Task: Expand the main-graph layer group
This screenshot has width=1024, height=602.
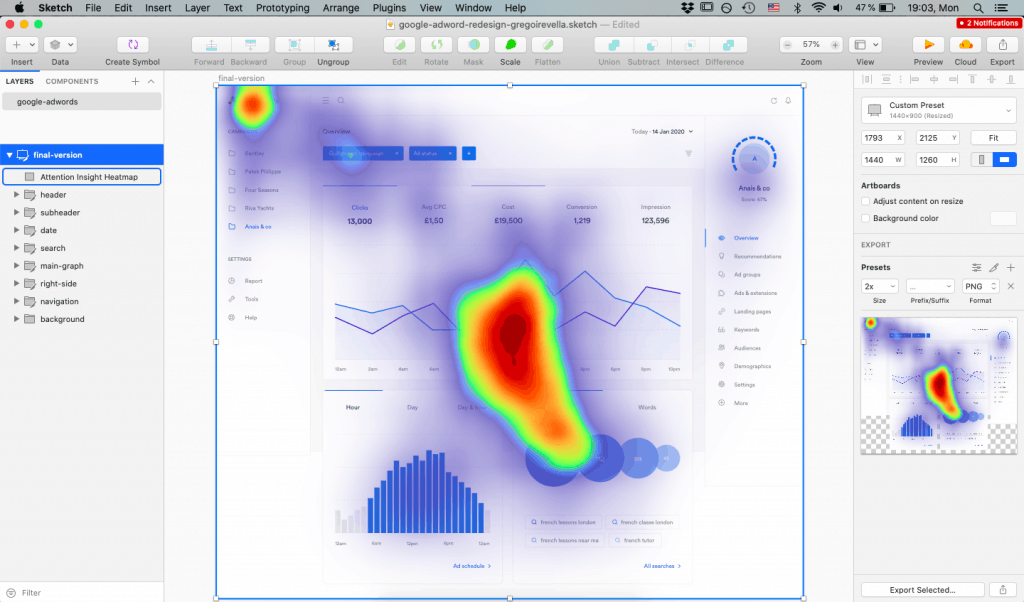Action: click(x=16, y=266)
